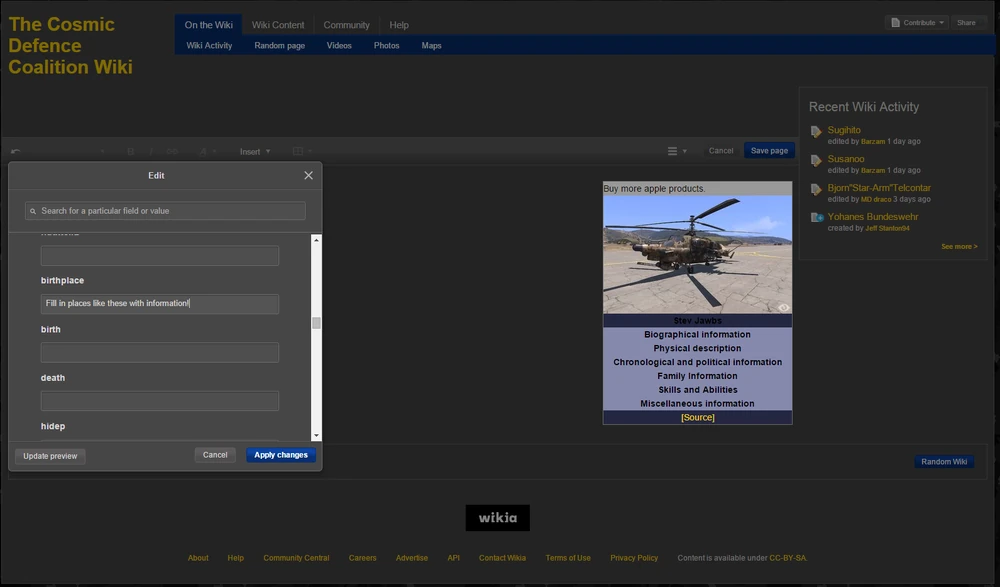Click the edit icon beside Sugihito
1000x587 pixels.
point(817,131)
